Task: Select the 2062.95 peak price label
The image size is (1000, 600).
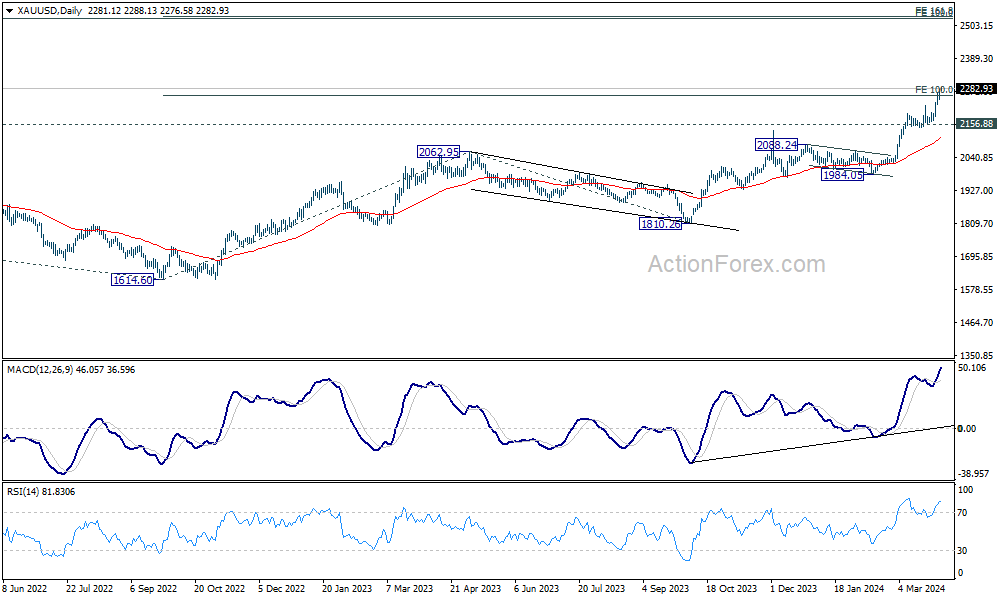Action: click(x=439, y=152)
